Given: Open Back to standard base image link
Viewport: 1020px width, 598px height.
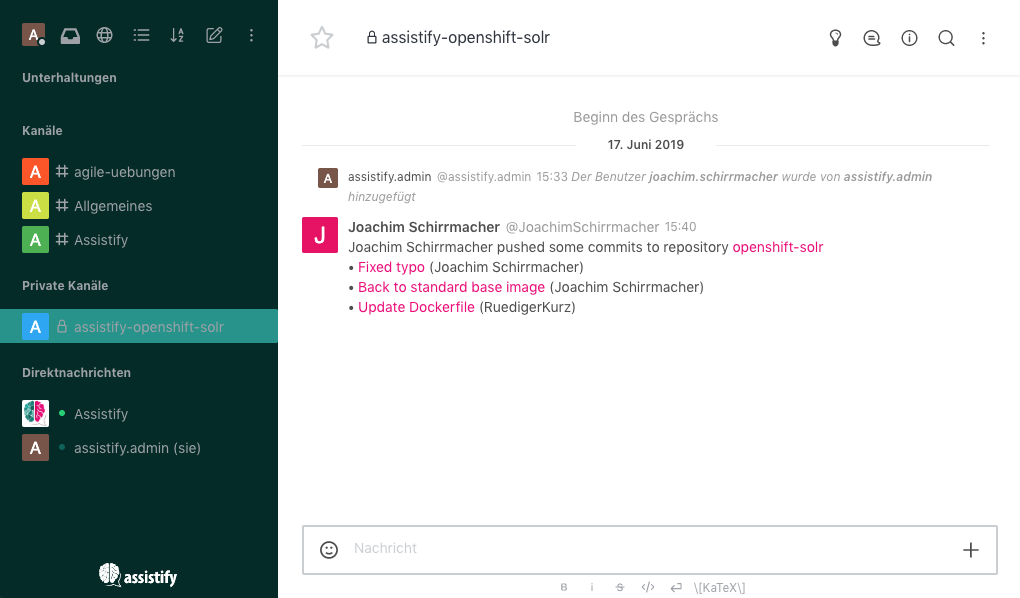Looking at the screenshot, I should (451, 288).
